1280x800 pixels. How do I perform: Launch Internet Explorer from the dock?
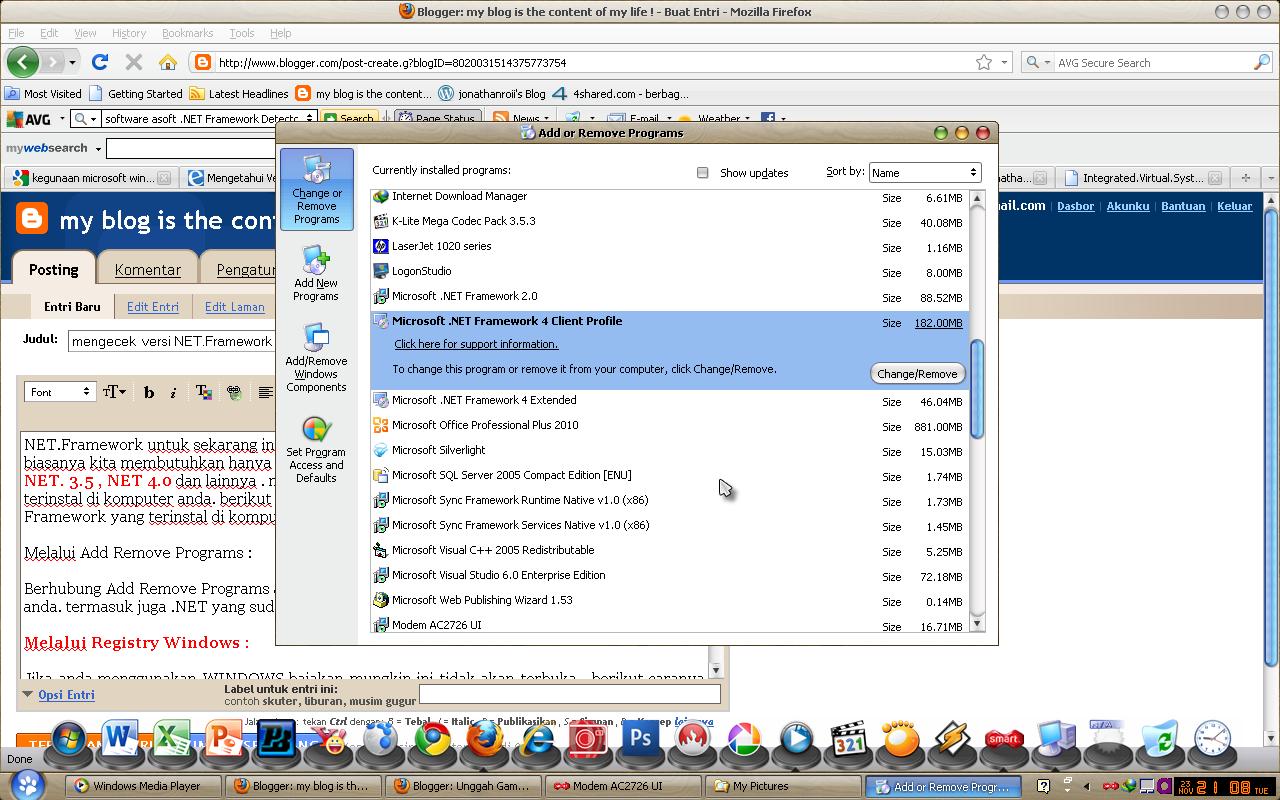tap(537, 740)
